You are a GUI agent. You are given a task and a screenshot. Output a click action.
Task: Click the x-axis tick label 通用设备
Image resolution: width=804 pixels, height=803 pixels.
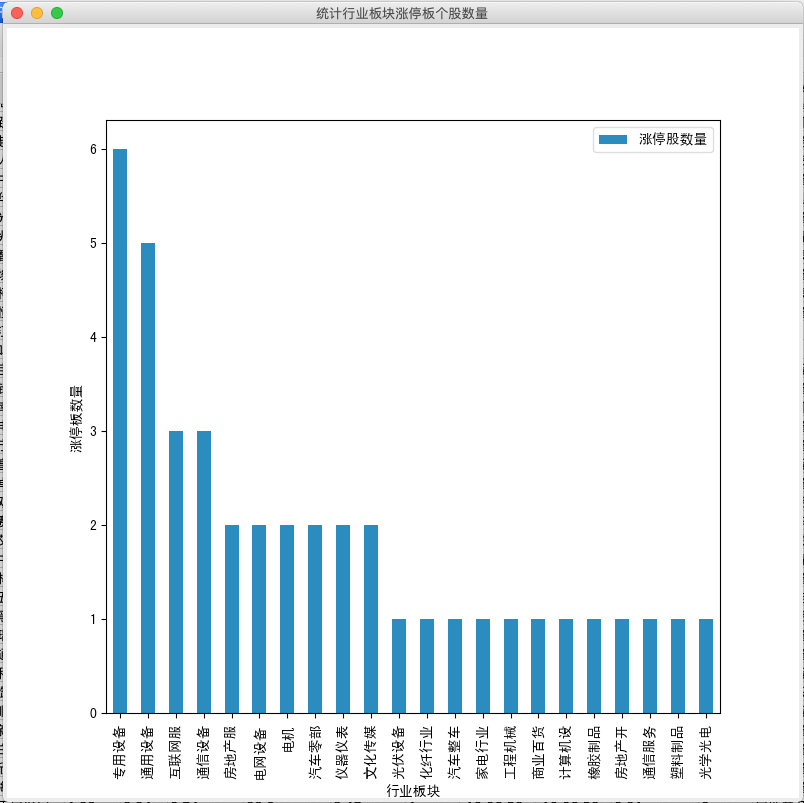147,752
